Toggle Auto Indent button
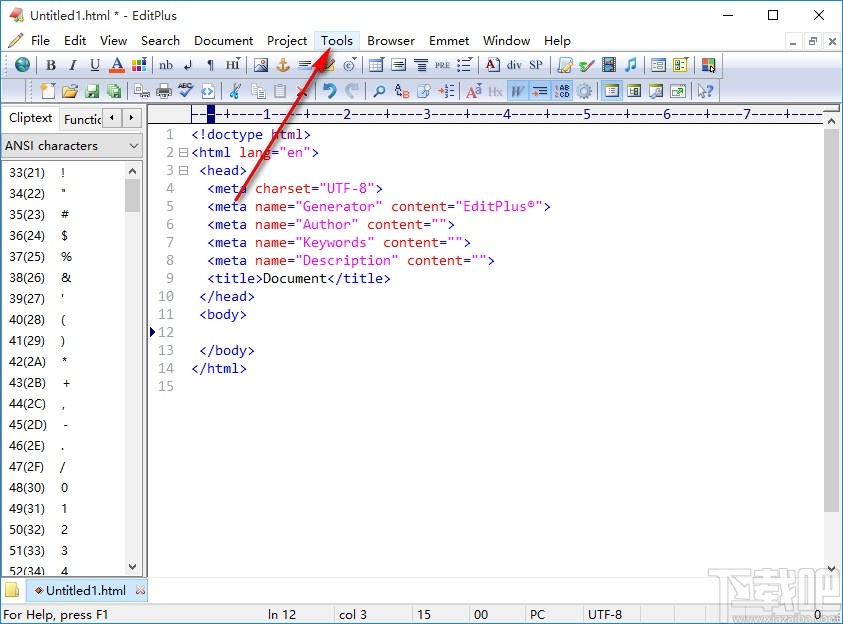Viewport: 843px width, 624px height. click(539, 91)
